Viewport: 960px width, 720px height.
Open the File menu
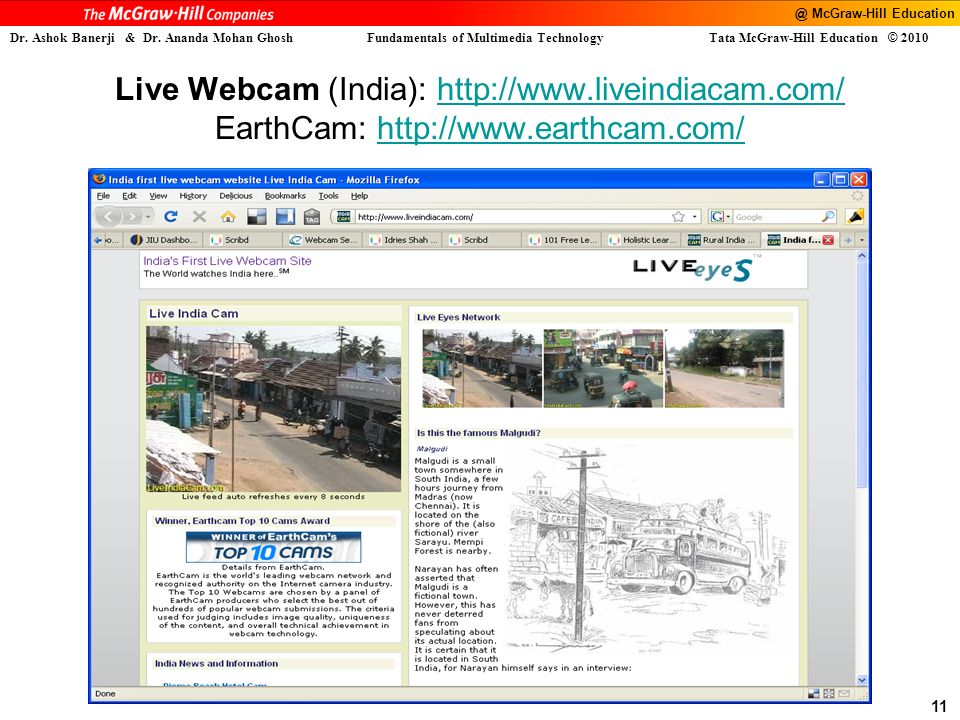click(x=103, y=196)
